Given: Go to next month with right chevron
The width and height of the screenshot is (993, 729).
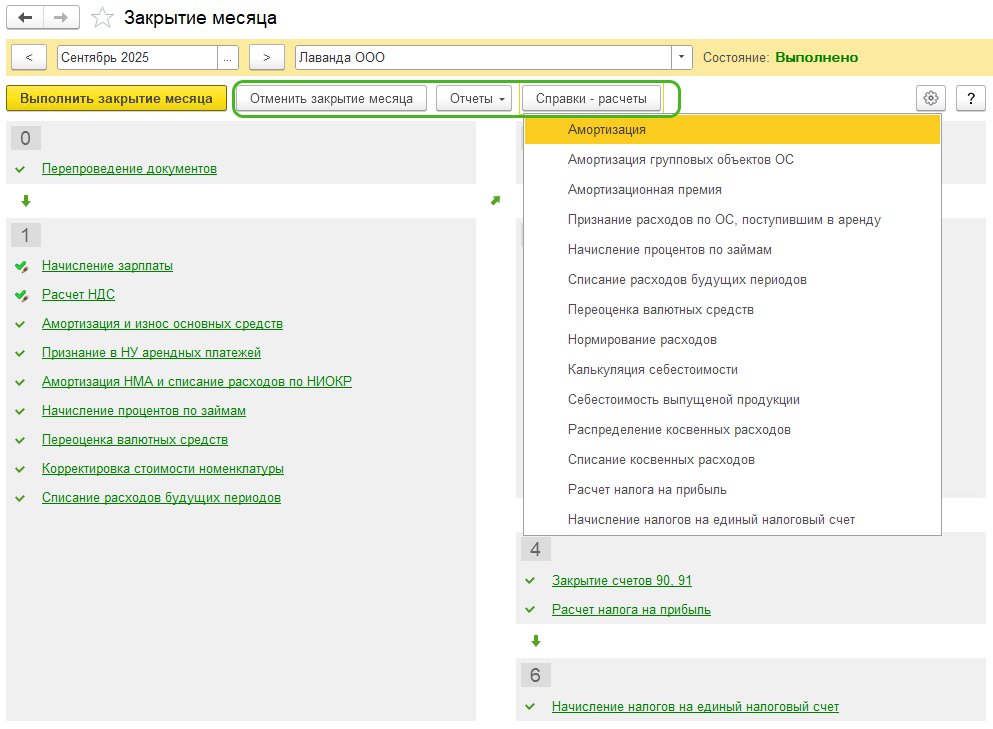Looking at the screenshot, I should [x=266, y=57].
